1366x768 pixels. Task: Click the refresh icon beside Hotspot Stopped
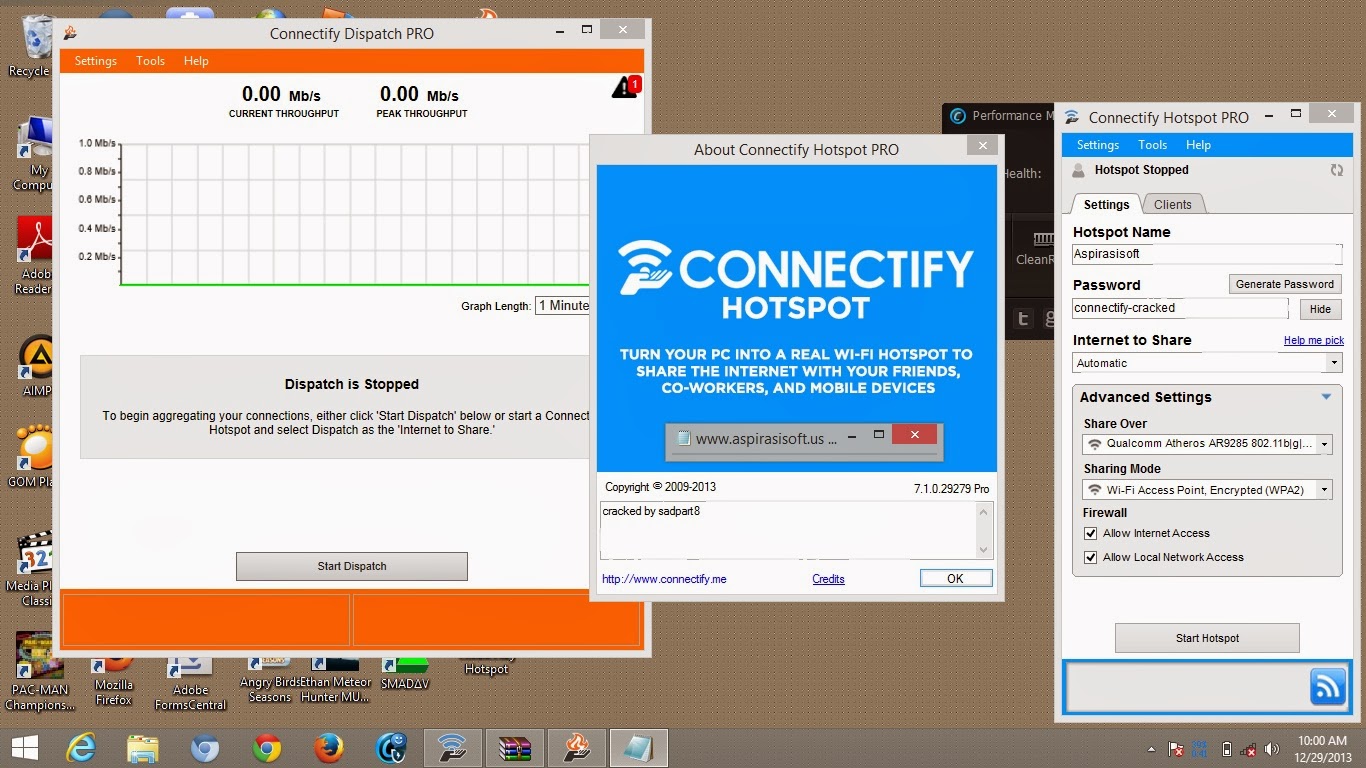point(1336,170)
